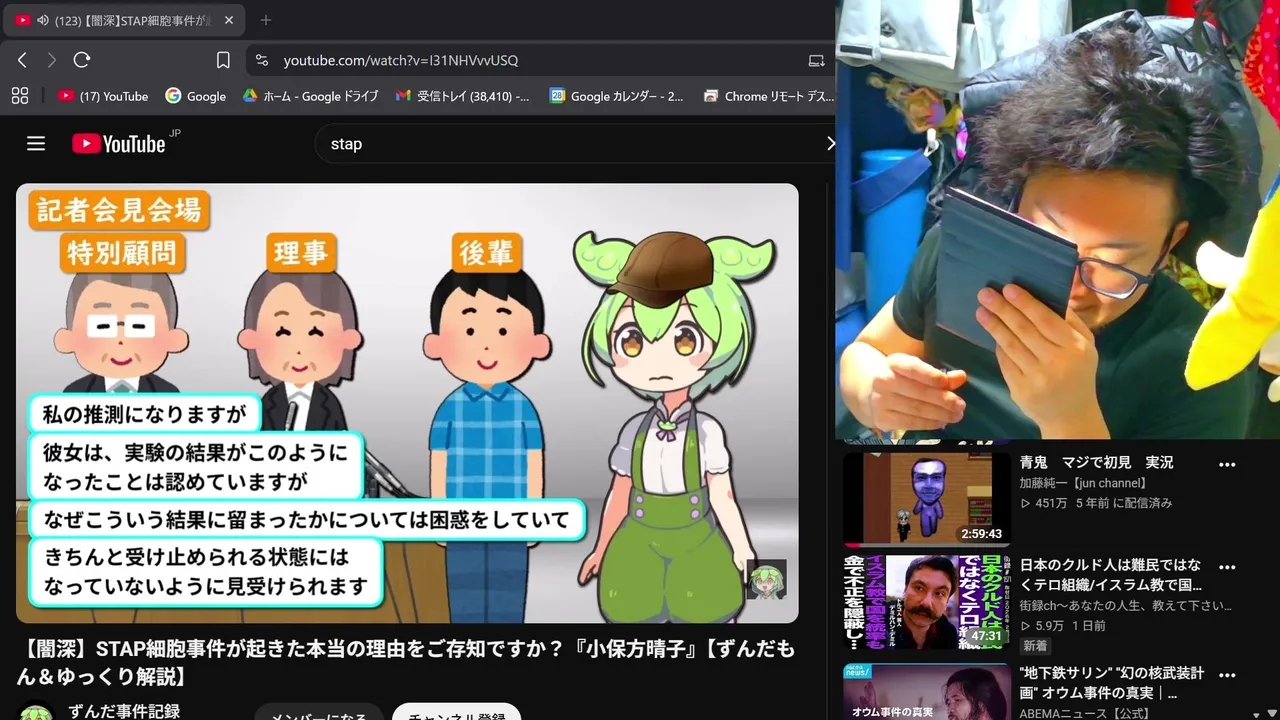Open the ずんだ事件記録 channel name
The width and height of the screenshot is (1280, 720).
(x=124, y=711)
